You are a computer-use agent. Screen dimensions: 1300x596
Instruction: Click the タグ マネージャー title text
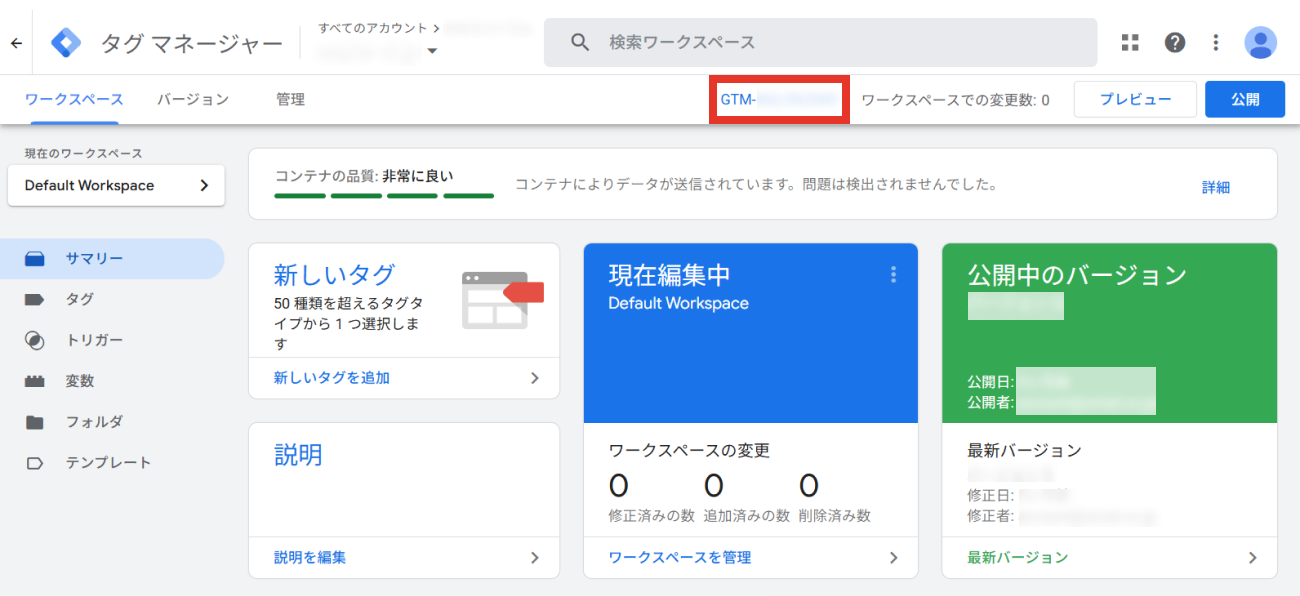tap(192, 43)
